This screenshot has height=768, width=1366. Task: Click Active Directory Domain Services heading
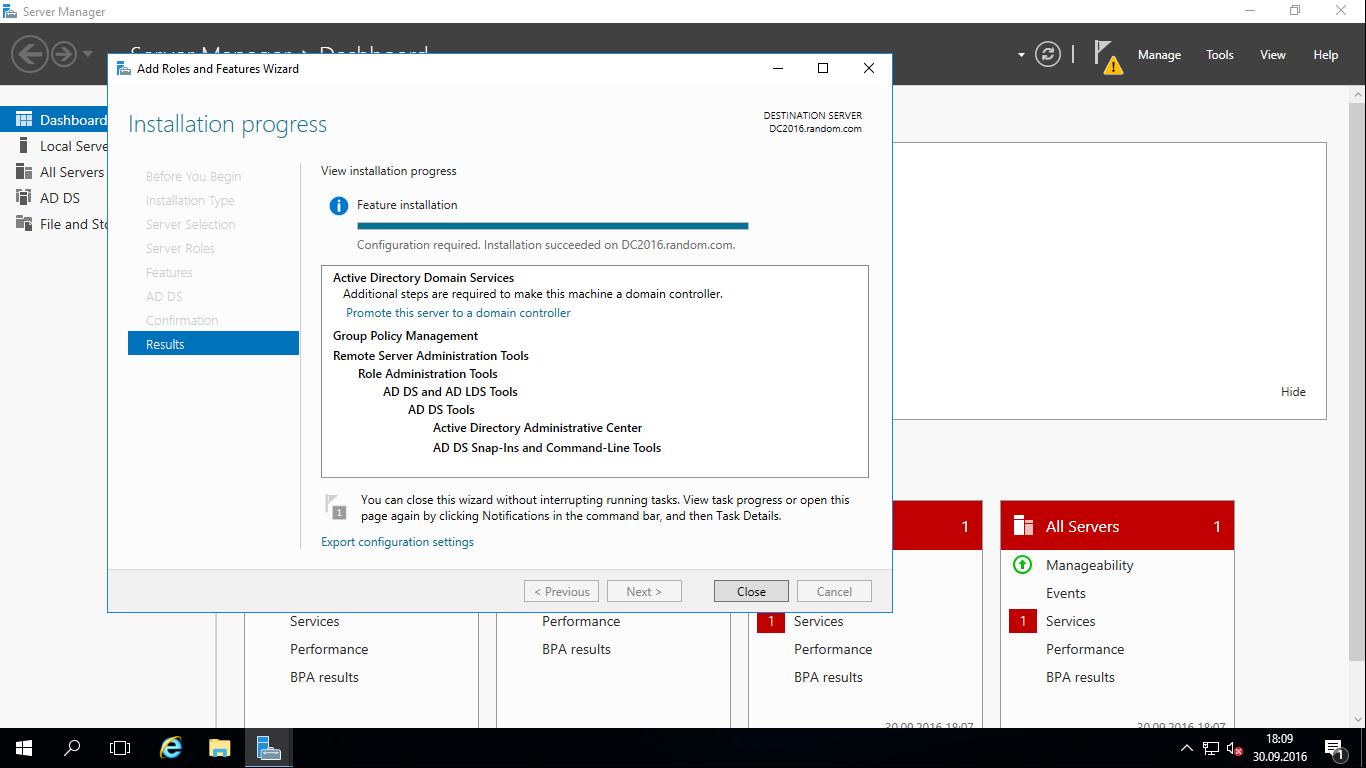(423, 278)
